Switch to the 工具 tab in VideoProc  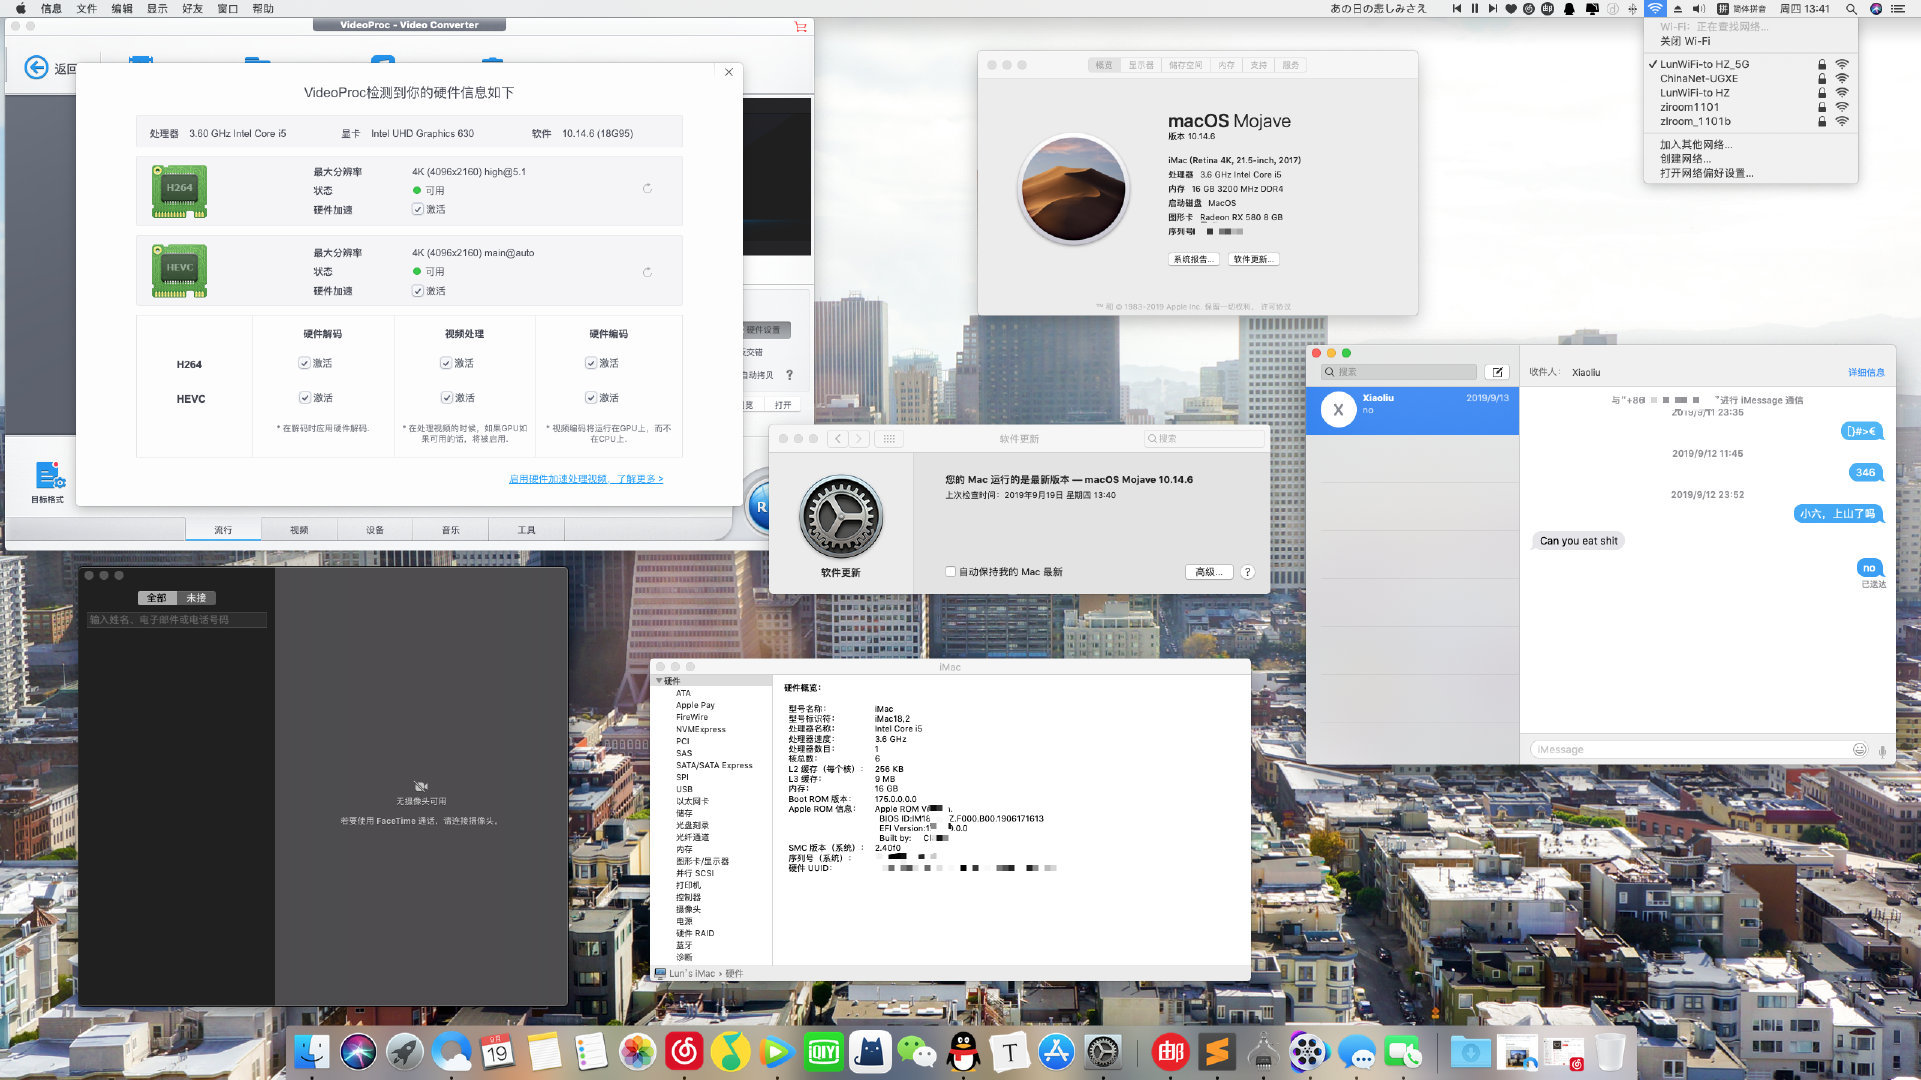(527, 530)
